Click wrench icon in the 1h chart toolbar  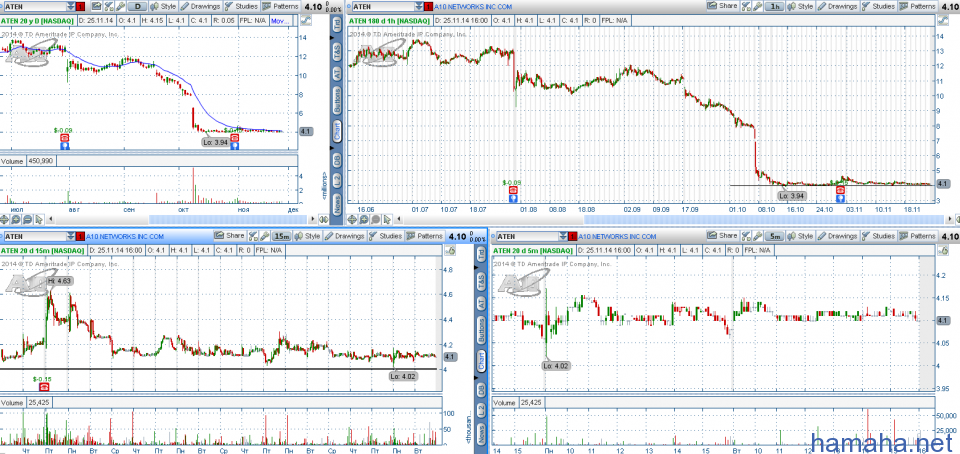click(x=757, y=6)
